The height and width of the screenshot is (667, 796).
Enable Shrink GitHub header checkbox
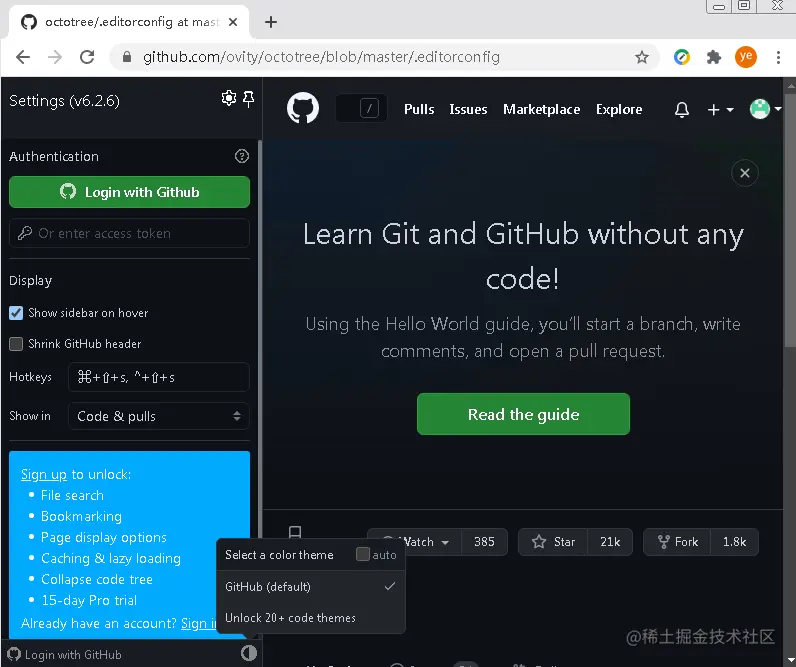click(x=16, y=344)
